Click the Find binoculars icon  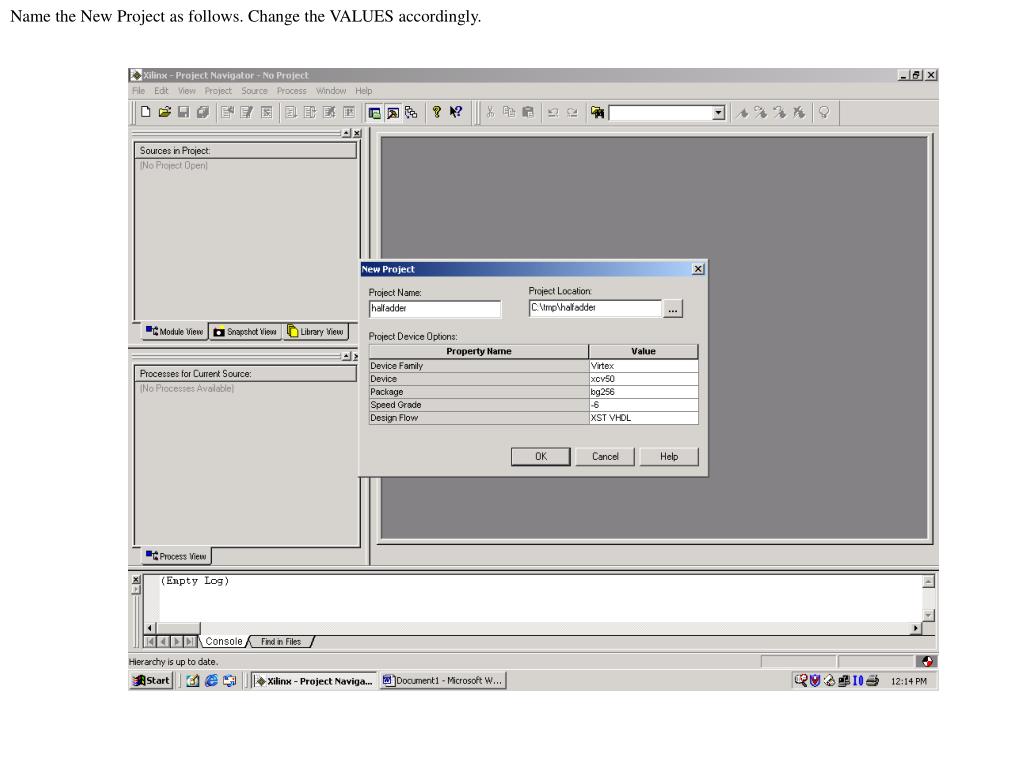coord(597,112)
